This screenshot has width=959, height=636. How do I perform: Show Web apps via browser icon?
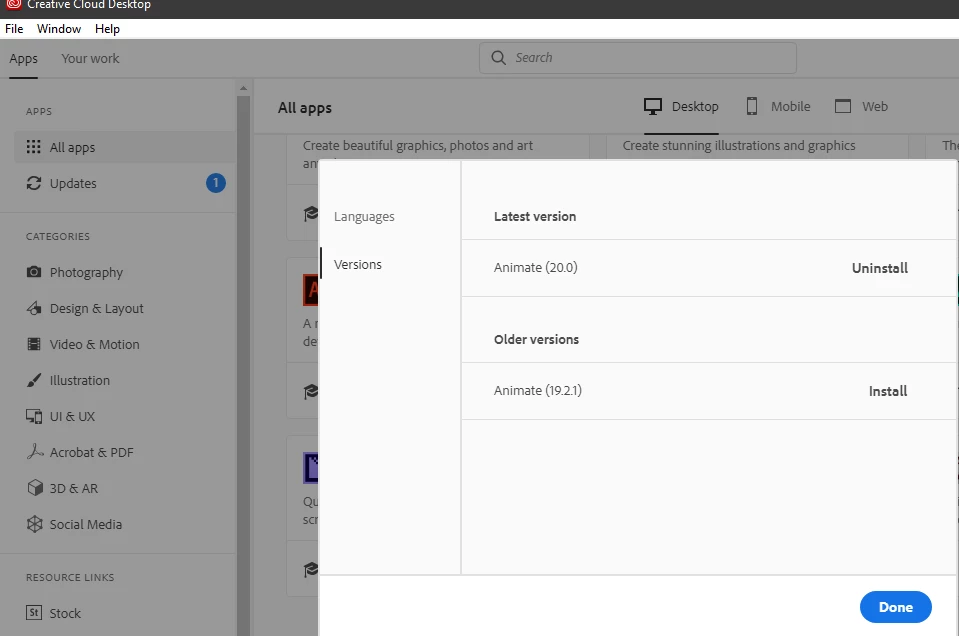[x=843, y=106]
